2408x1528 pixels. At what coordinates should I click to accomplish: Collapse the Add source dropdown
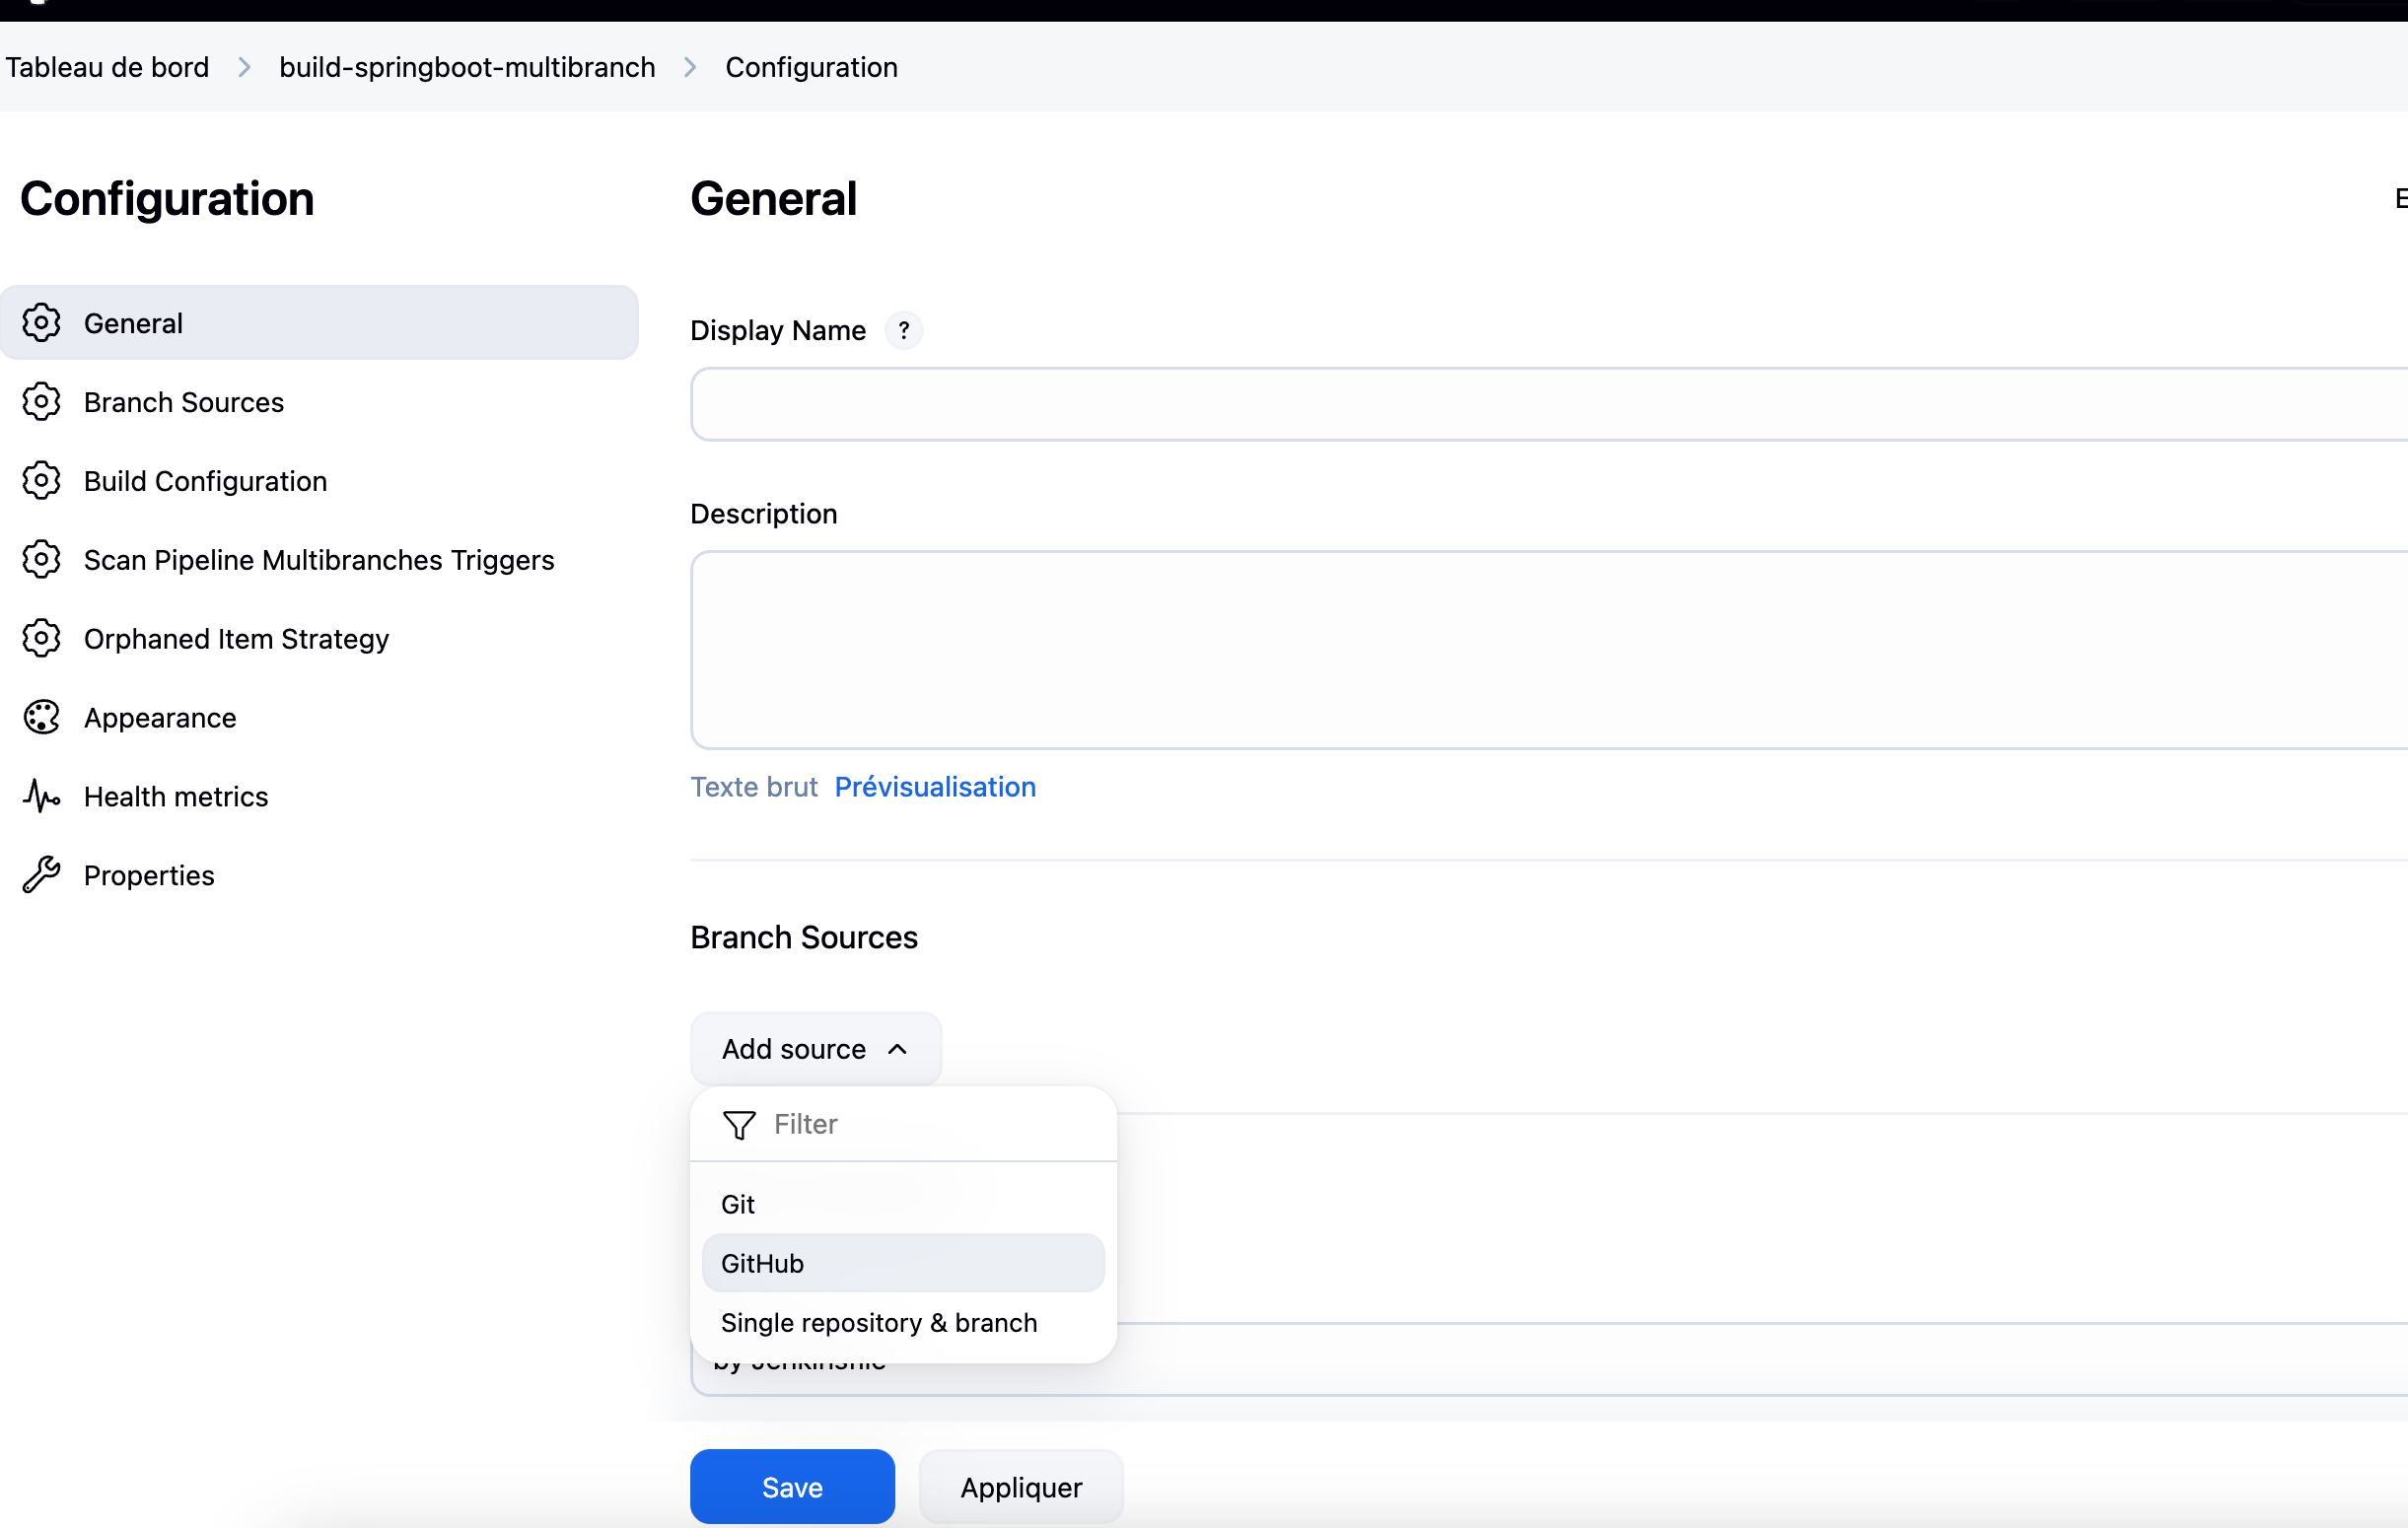tap(815, 1049)
